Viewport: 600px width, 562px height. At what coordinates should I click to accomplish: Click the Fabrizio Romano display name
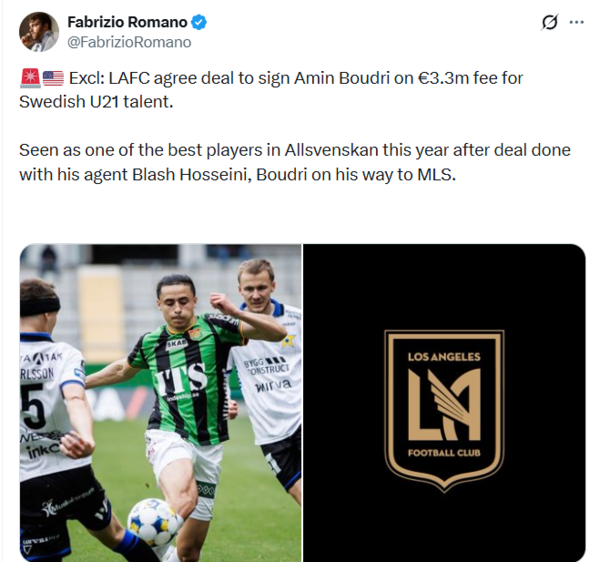pos(127,22)
